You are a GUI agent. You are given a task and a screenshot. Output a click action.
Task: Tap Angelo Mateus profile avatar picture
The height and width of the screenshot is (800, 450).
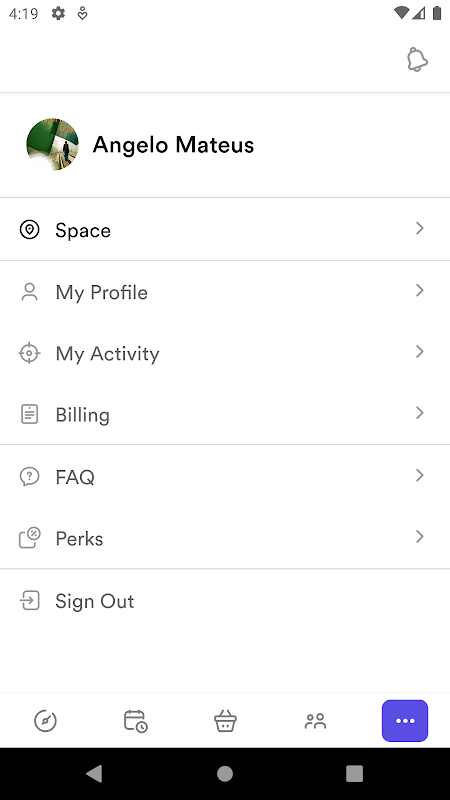point(53,144)
